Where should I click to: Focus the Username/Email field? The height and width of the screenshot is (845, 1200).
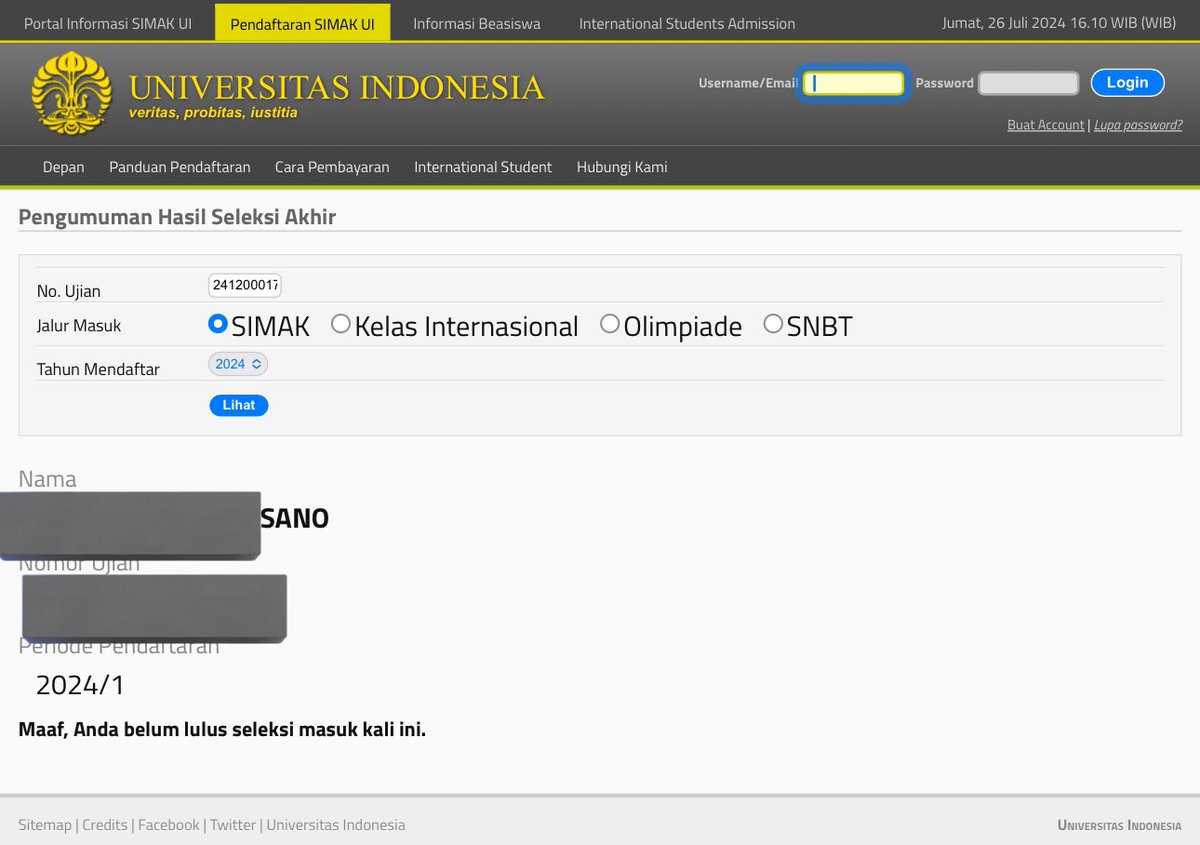[854, 83]
